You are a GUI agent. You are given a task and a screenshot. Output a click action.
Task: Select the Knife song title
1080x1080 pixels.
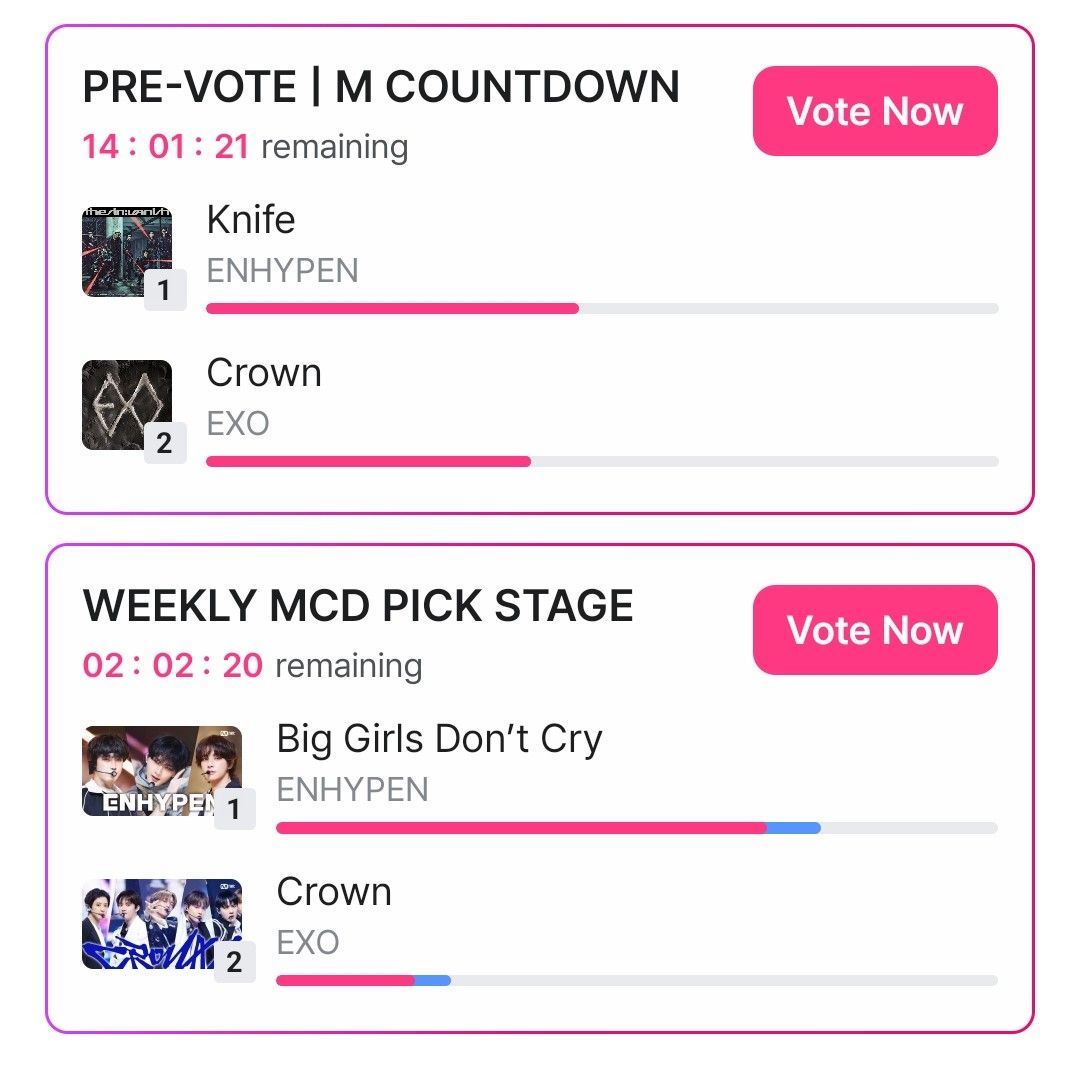(251, 220)
